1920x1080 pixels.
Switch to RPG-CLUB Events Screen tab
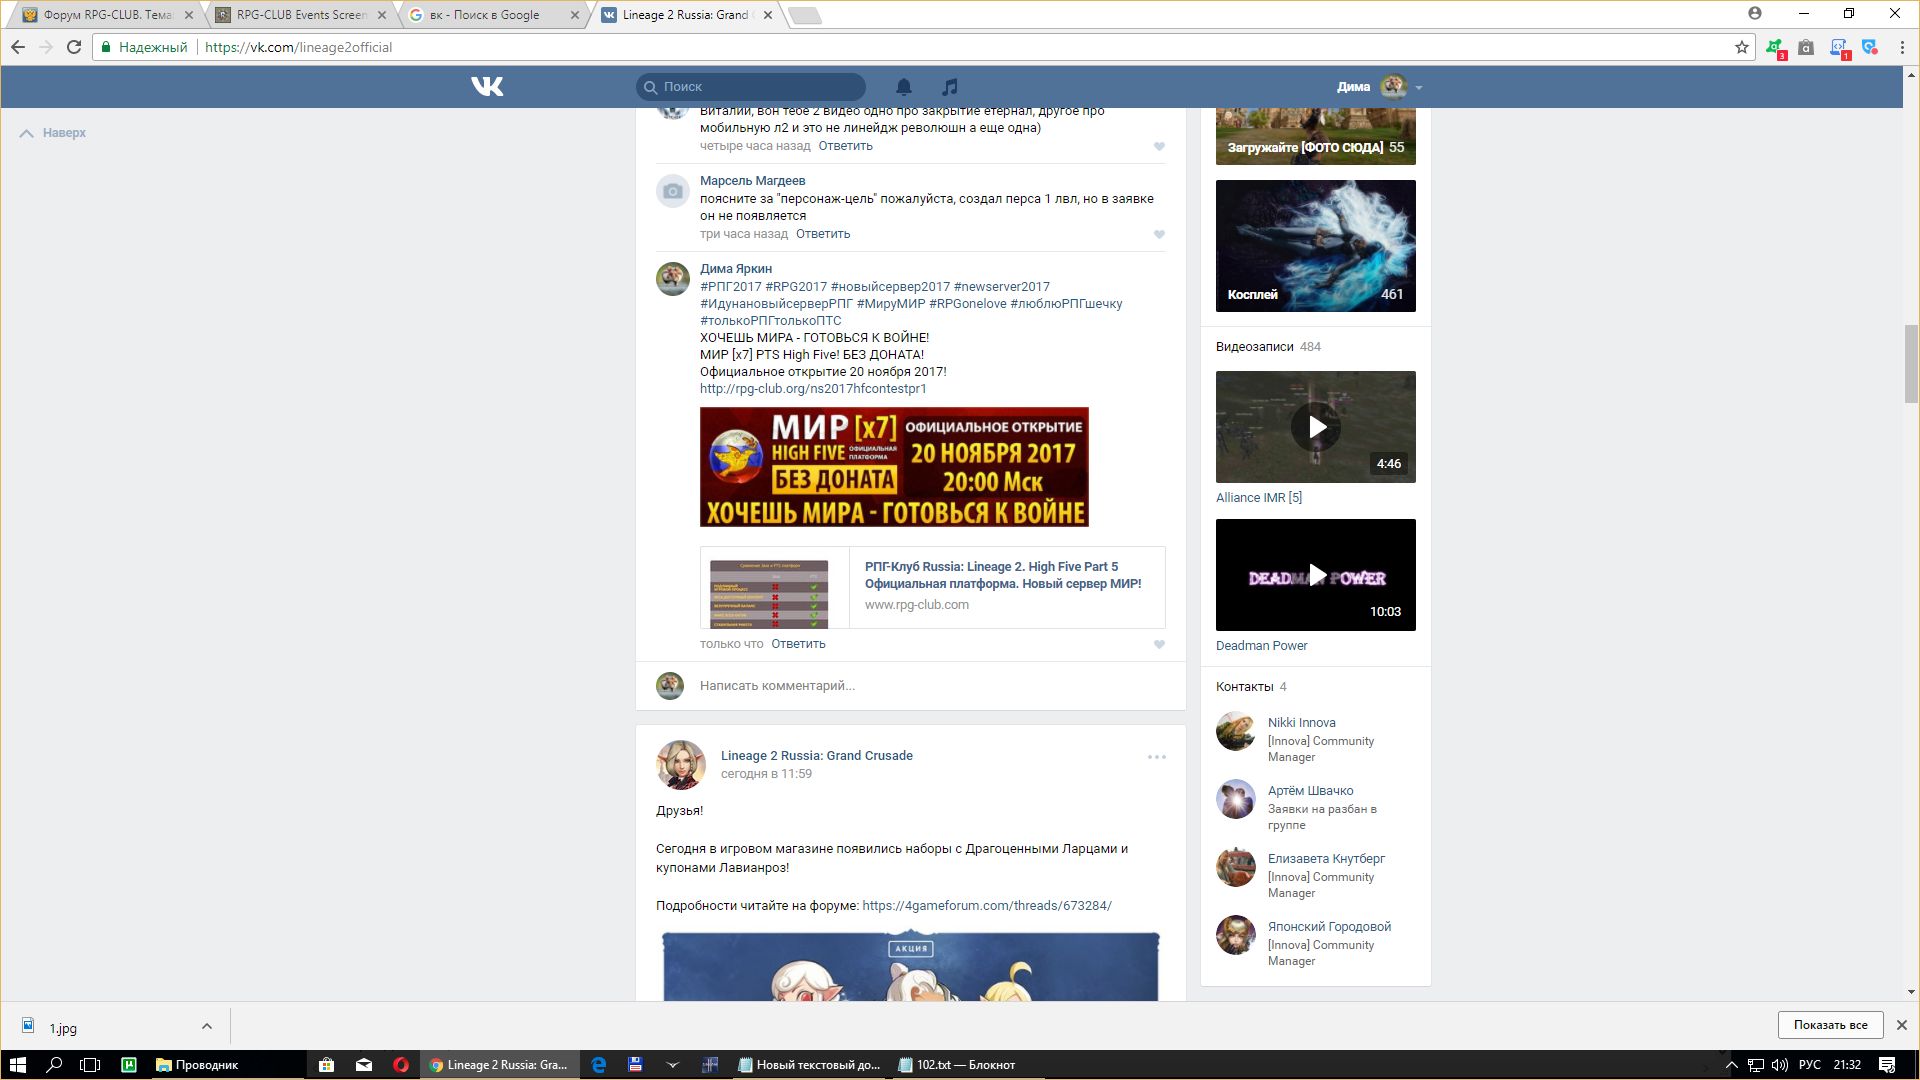click(x=300, y=15)
